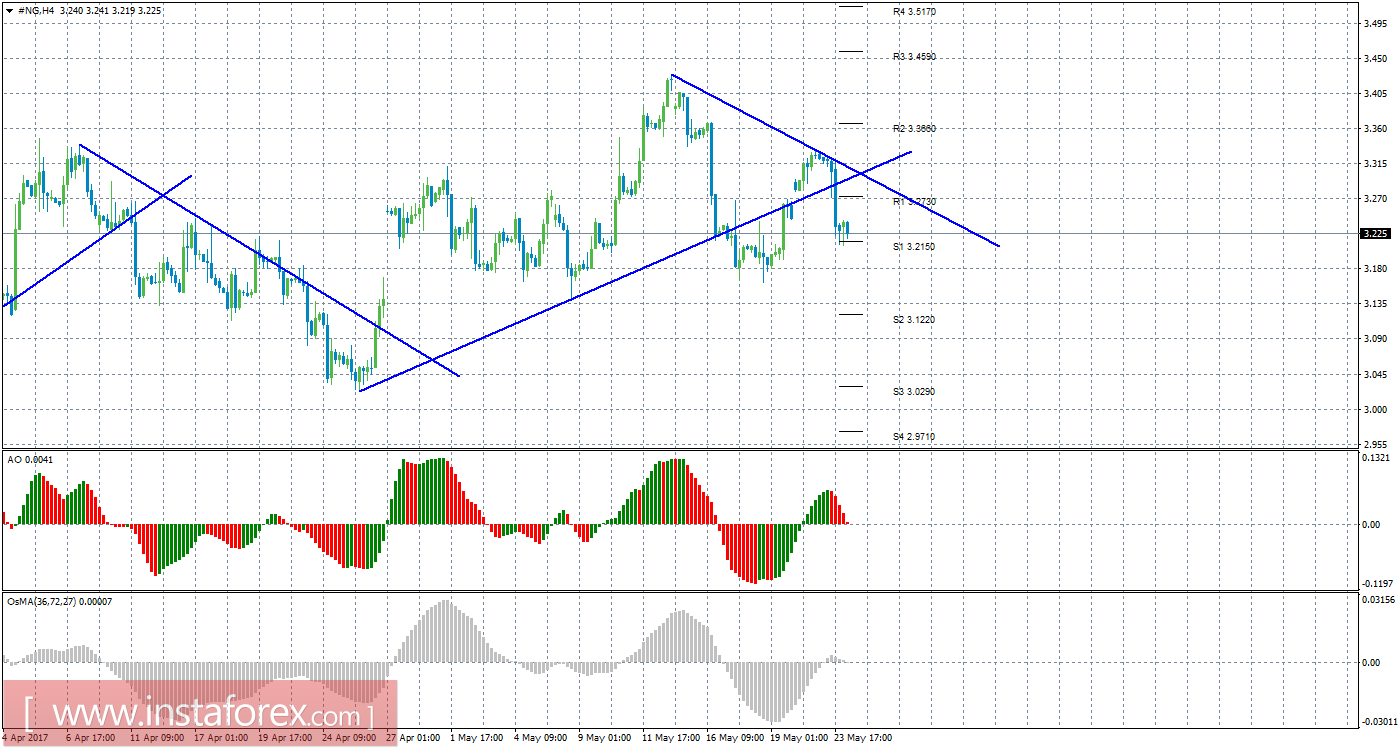Click the 3.270 price axis value

click(x=1374, y=199)
